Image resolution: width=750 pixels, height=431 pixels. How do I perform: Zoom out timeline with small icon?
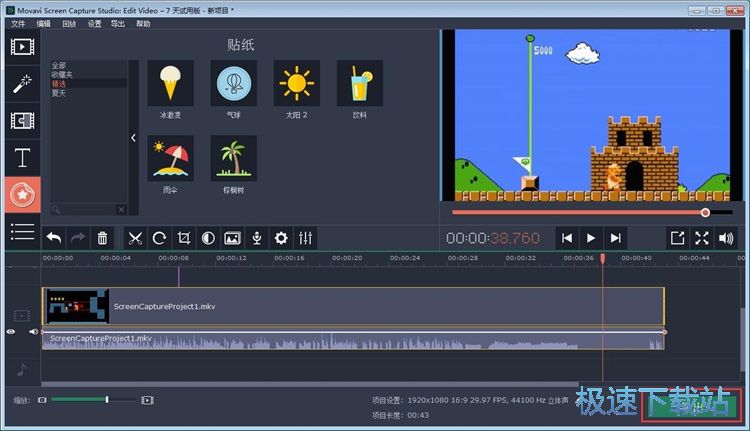pos(43,400)
